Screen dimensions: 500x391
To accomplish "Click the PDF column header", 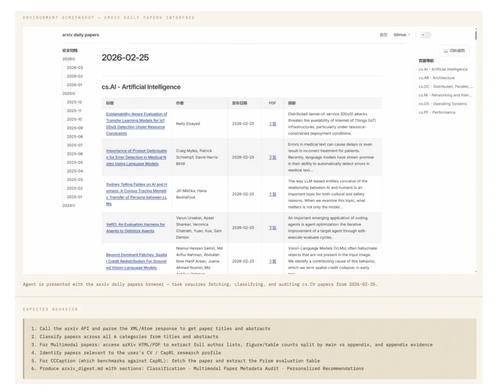I will (x=272, y=103).
